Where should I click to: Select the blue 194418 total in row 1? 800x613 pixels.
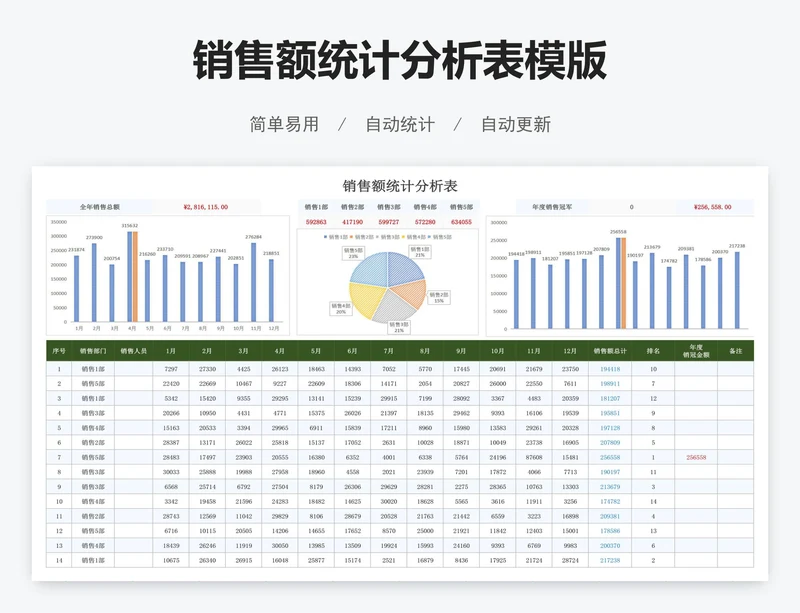click(610, 369)
